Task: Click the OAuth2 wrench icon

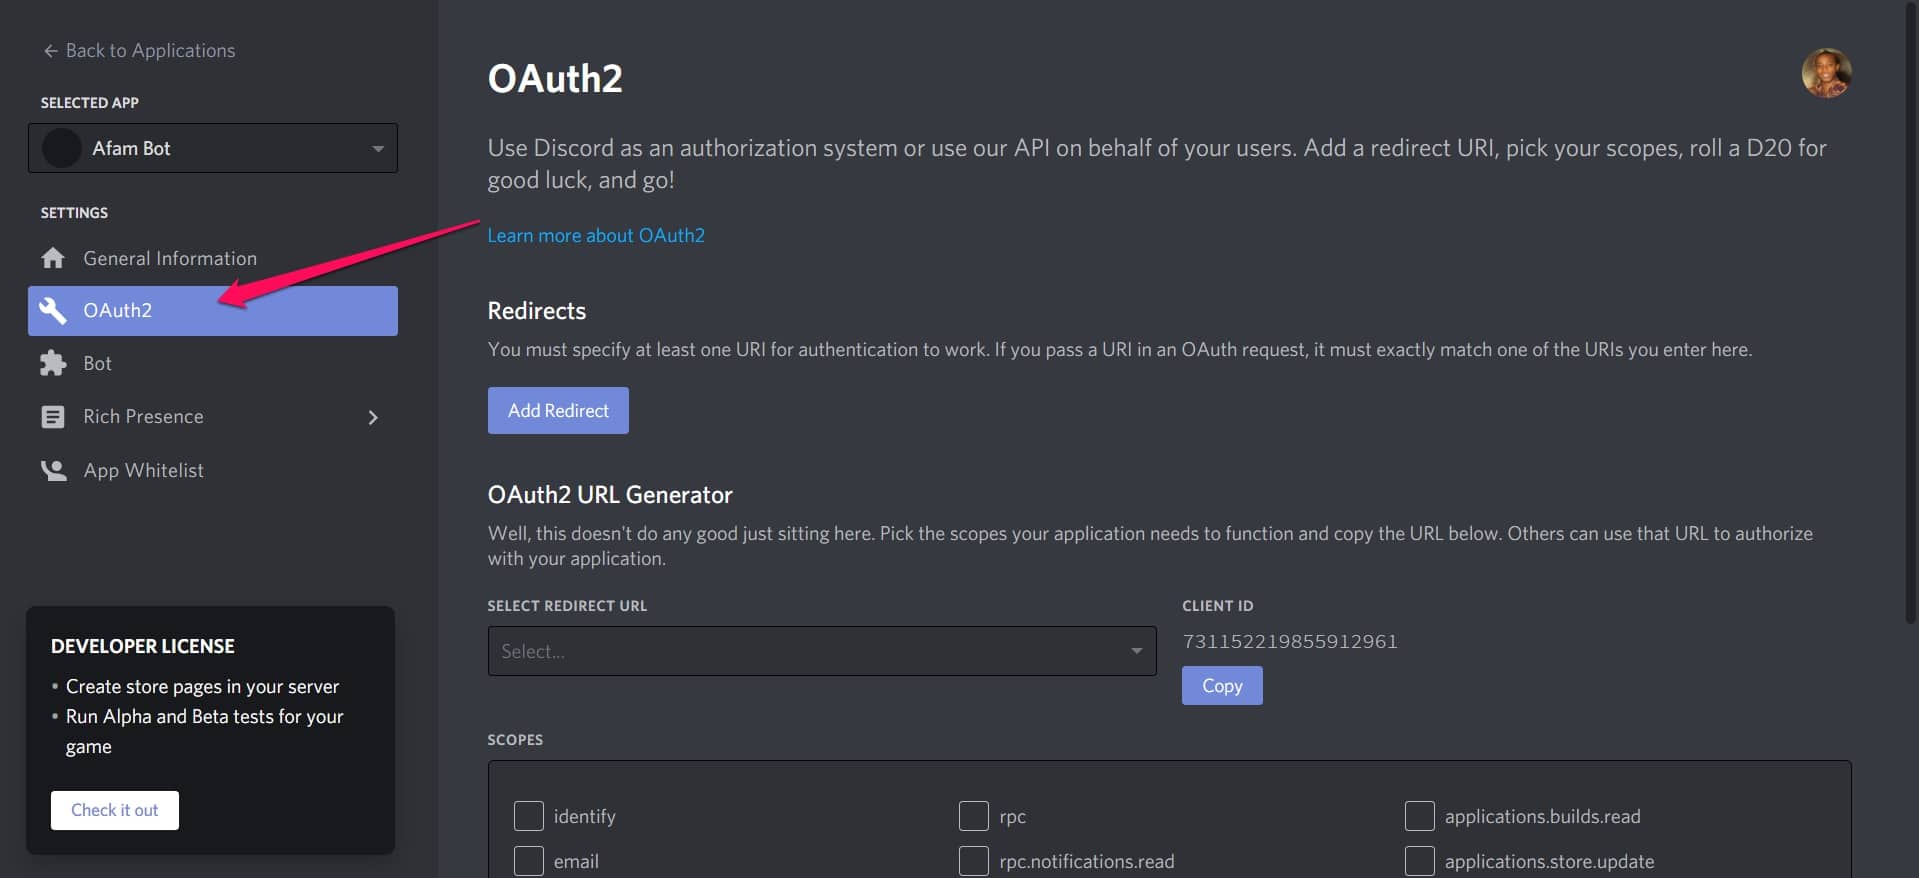Action: pos(53,311)
